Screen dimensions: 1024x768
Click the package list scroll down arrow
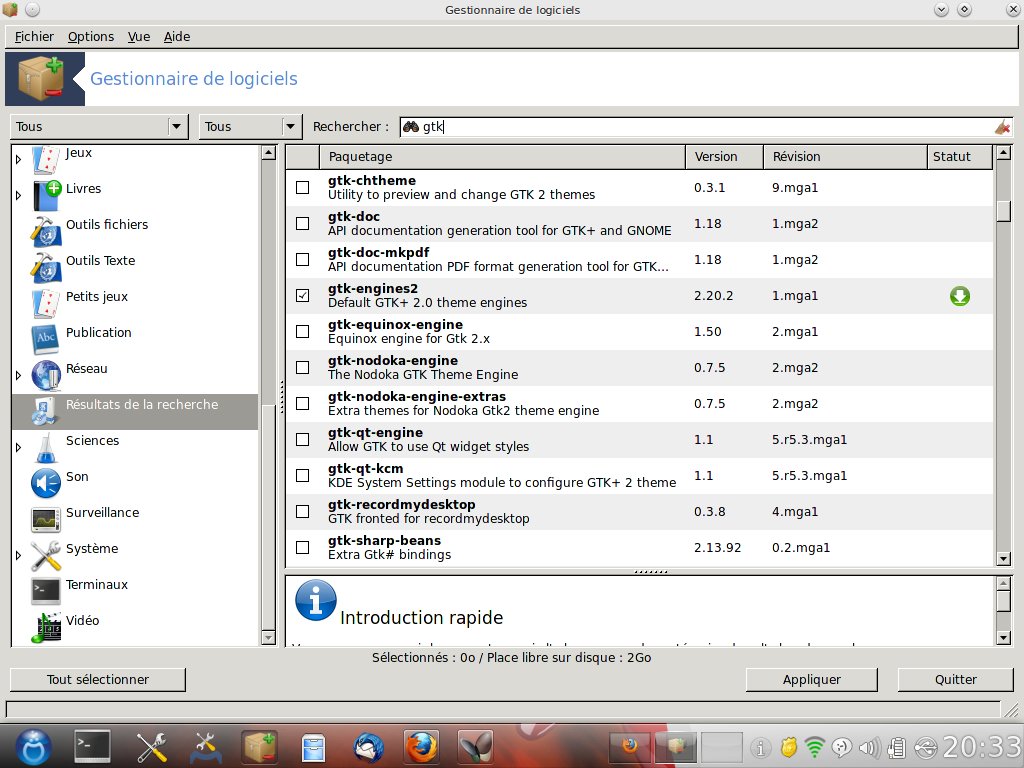pos(1004,559)
